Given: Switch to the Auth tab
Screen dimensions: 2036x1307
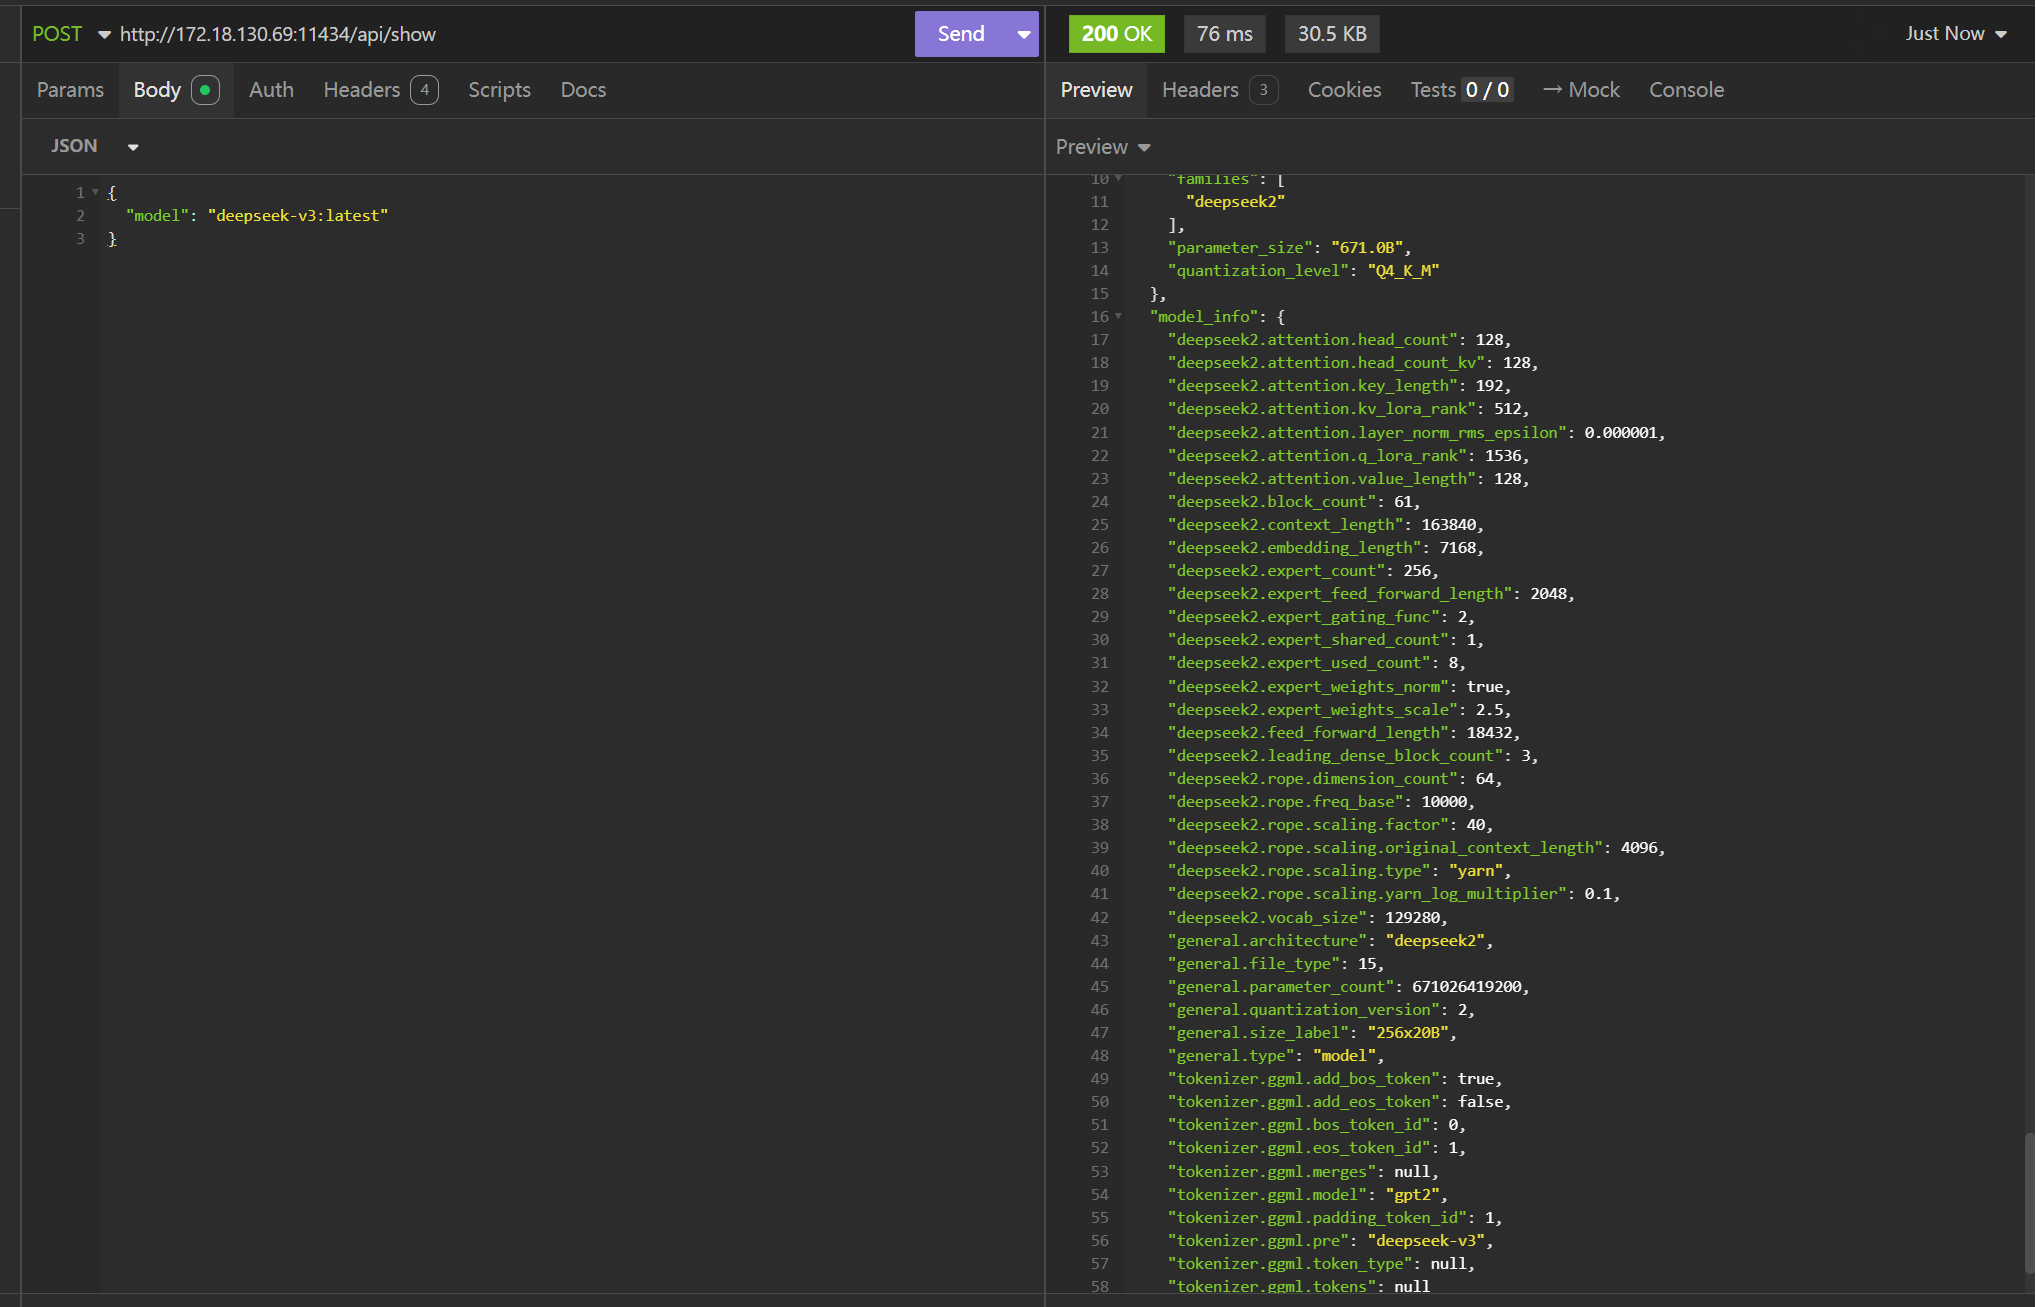Looking at the screenshot, I should (x=271, y=90).
